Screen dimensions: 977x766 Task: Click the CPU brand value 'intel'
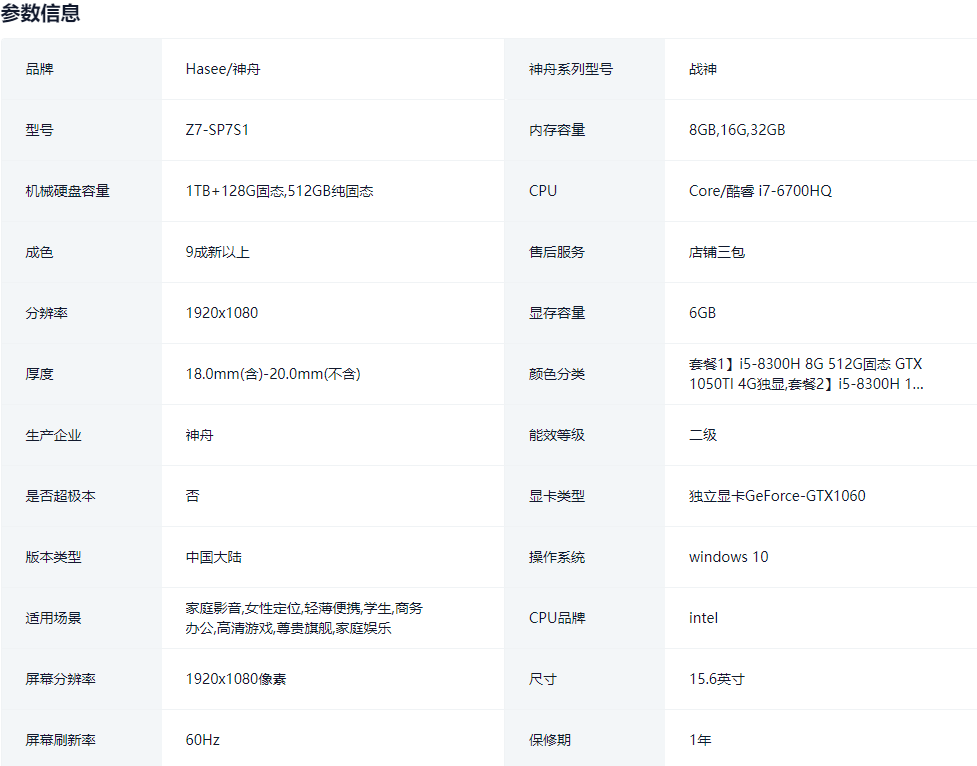pyautogui.click(x=703, y=618)
